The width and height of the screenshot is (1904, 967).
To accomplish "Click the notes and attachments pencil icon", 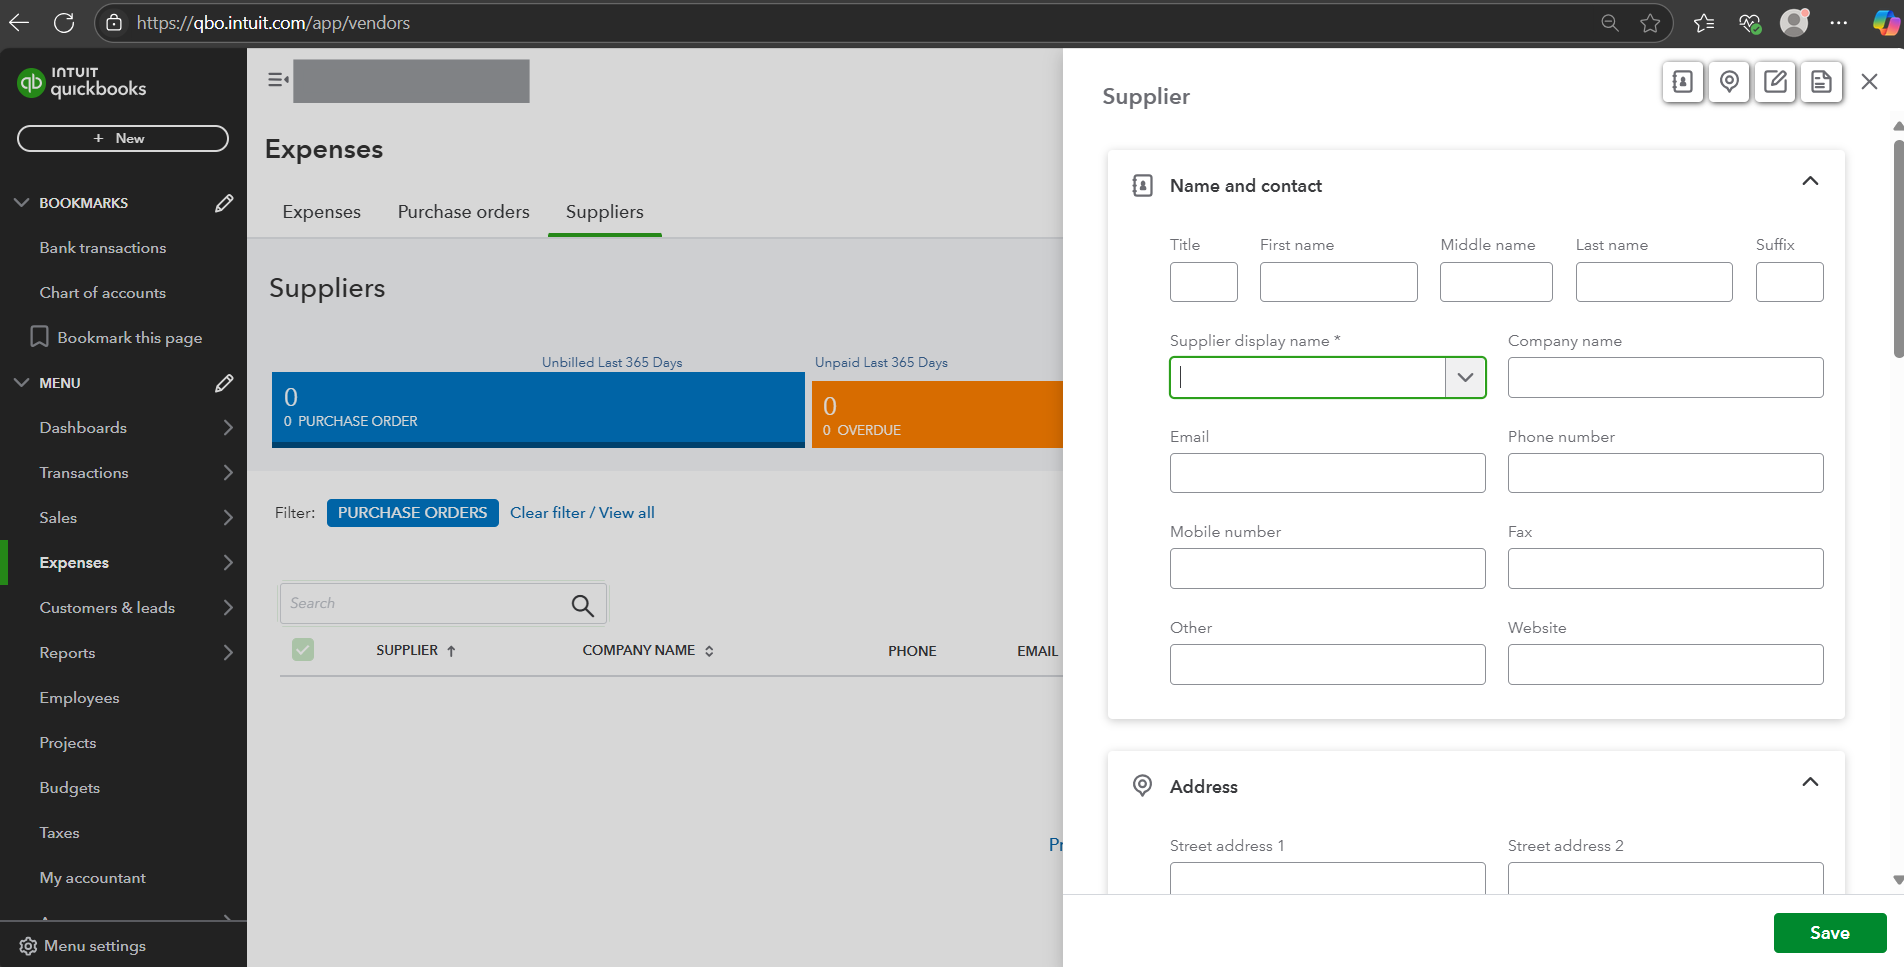I will pos(1775,82).
